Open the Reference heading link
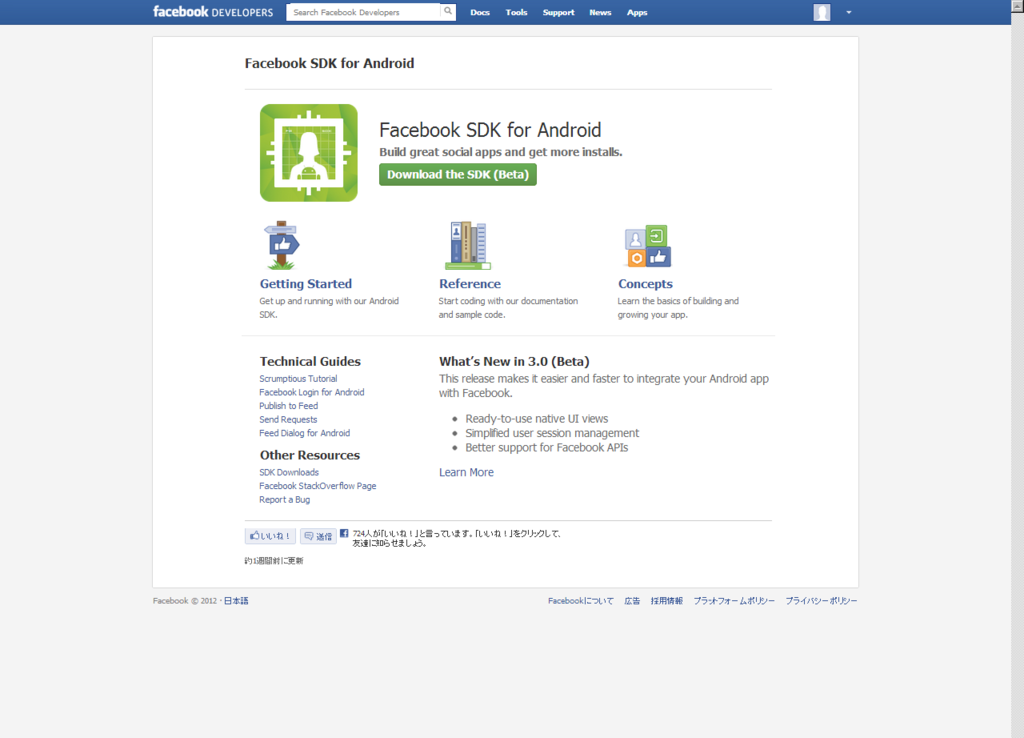The height and width of the screenshot is (738, 1024). click(x=470, y=283)
